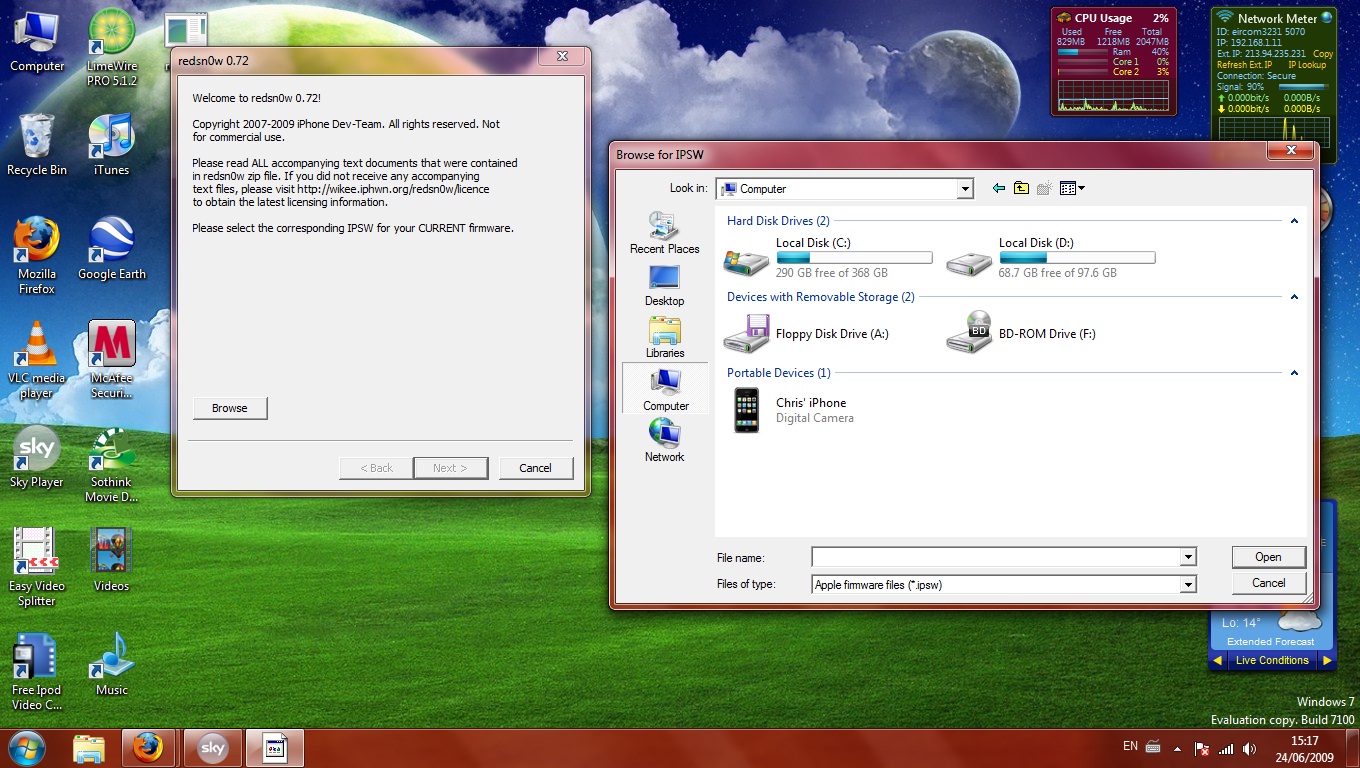Open Recent Places in the dialog sidebar

(665, 233)
